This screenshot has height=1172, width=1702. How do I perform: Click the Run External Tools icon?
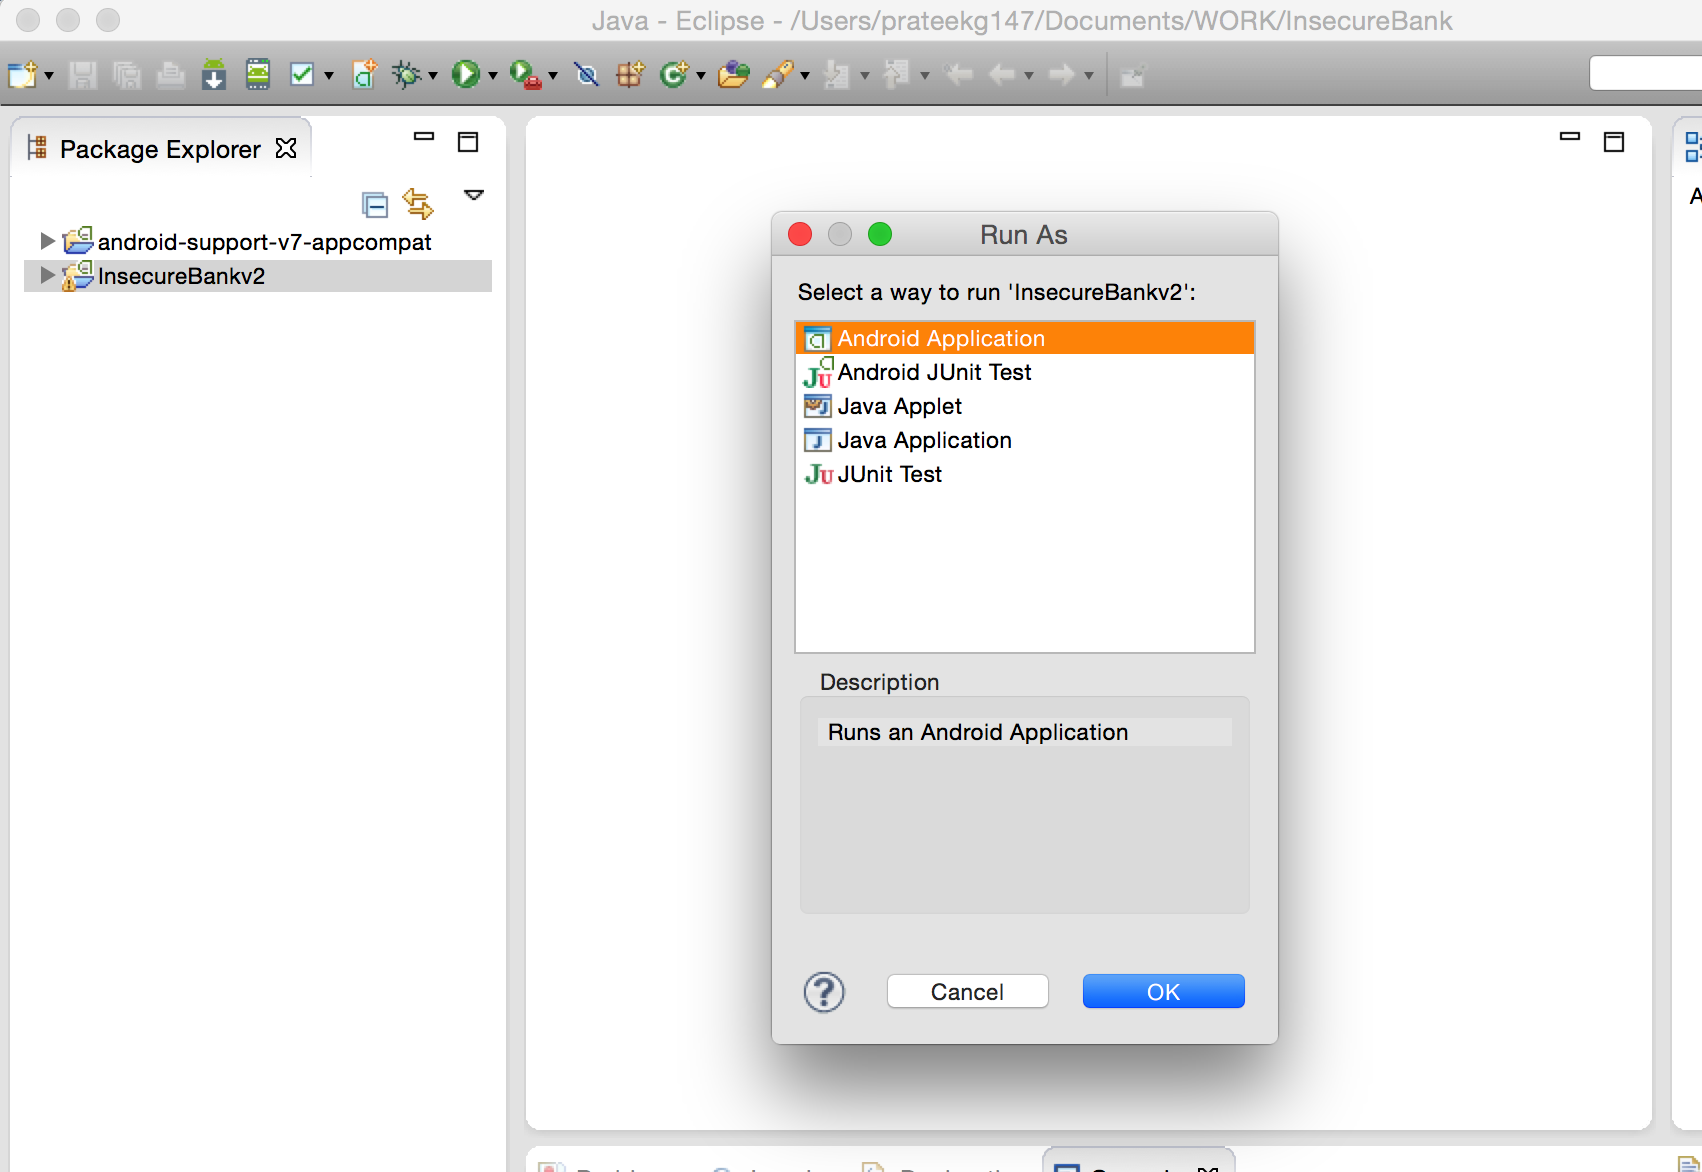(526, 75)
